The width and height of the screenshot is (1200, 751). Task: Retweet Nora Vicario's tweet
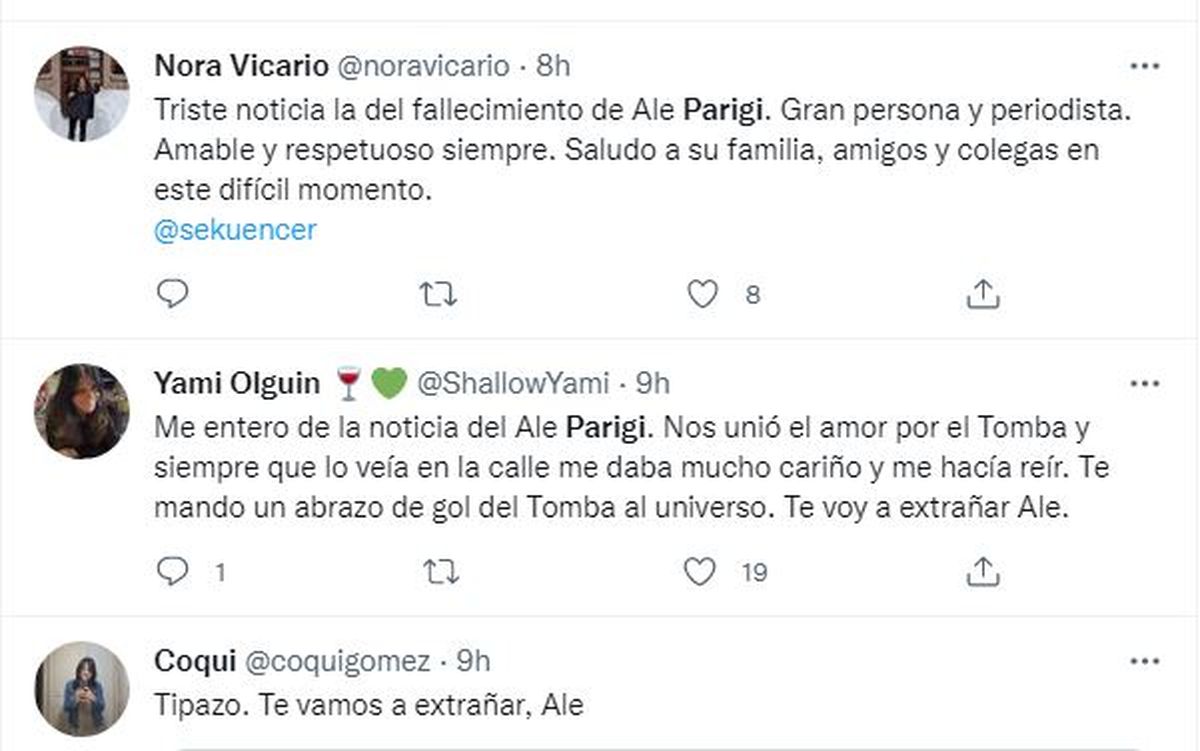tap(439, 293)
